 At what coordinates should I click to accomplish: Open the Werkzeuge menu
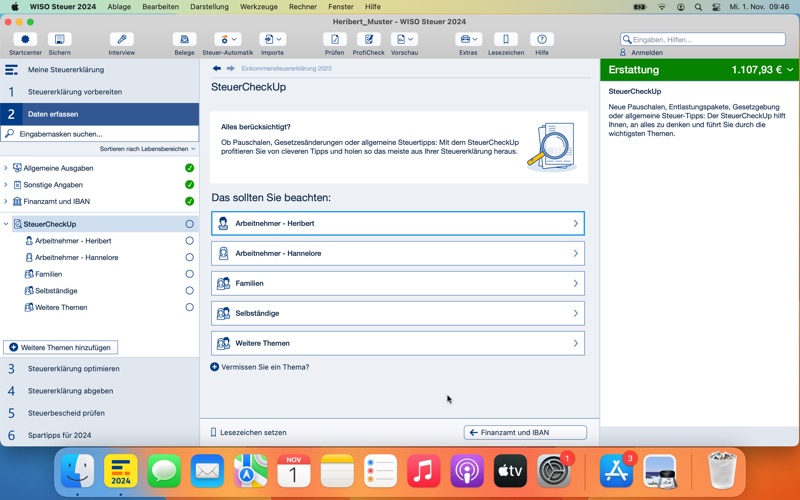(259, 7)
